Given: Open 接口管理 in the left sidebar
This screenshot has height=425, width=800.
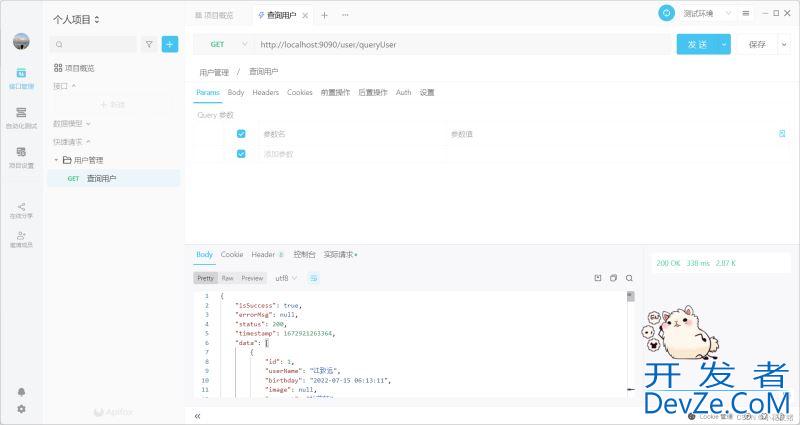Looking at the screenshot, I should tap(21, 78).
